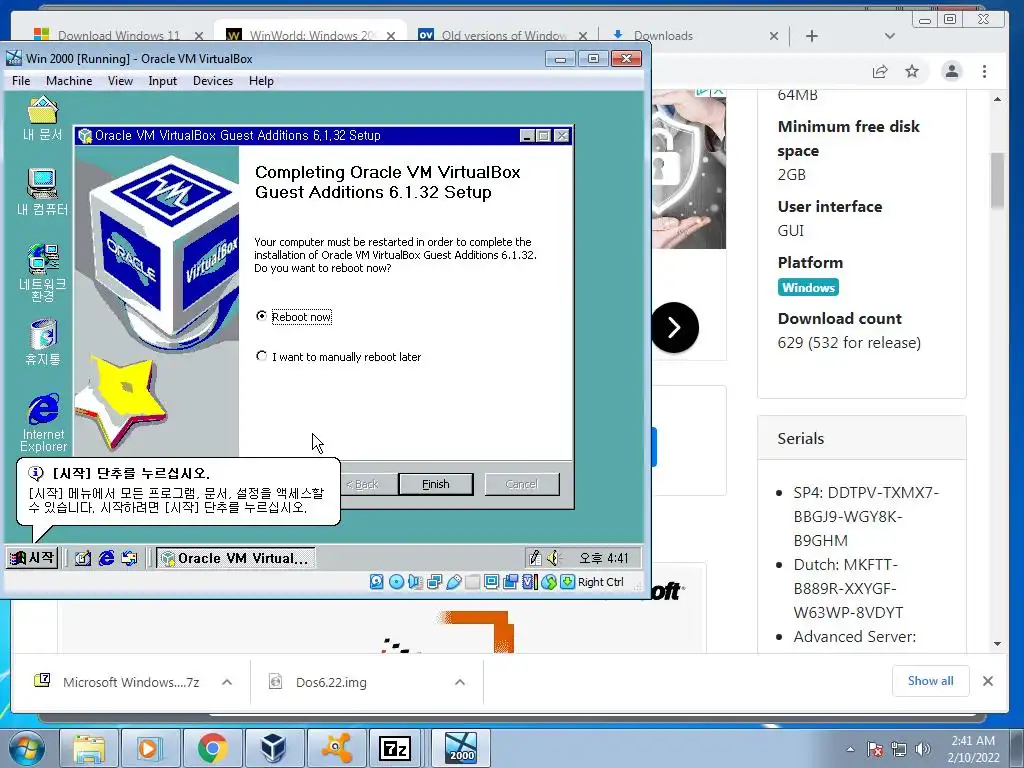Open the Machine menu in VirtualBox
1024x768 pixels.
tap(69, 81)
